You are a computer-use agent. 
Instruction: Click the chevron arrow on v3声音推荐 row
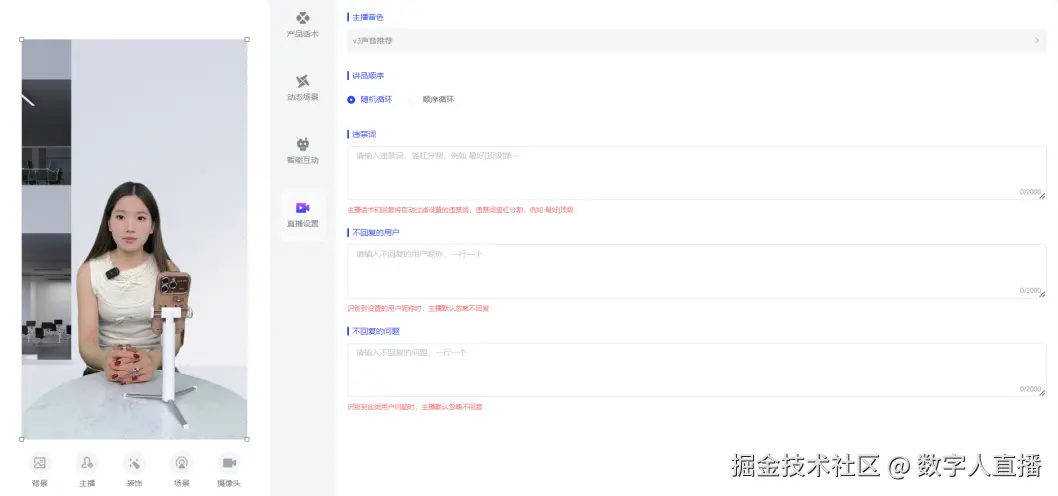(x=1037, y=40)
